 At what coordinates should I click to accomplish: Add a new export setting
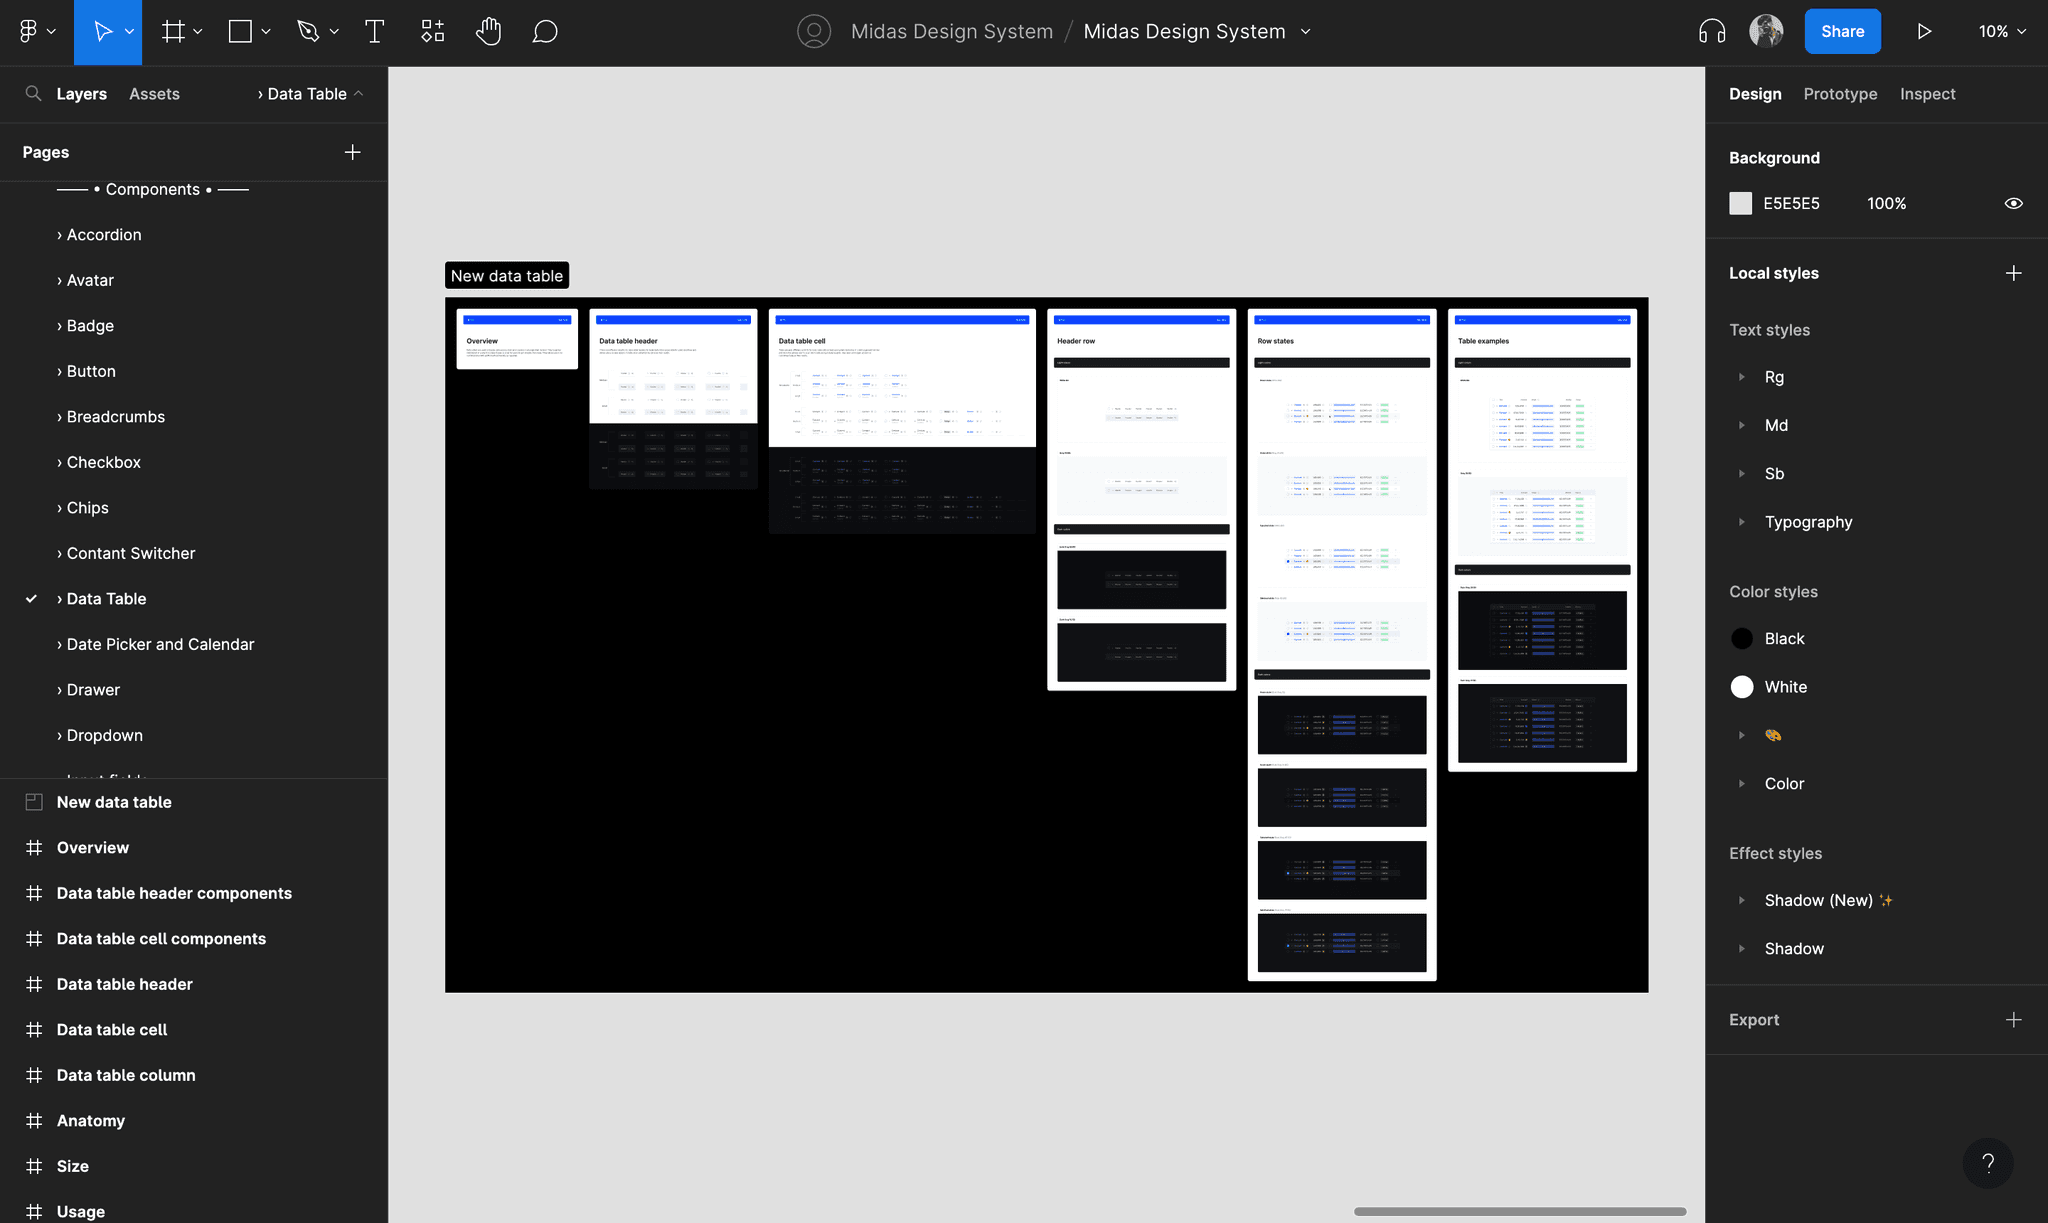pos(2013,1020)
